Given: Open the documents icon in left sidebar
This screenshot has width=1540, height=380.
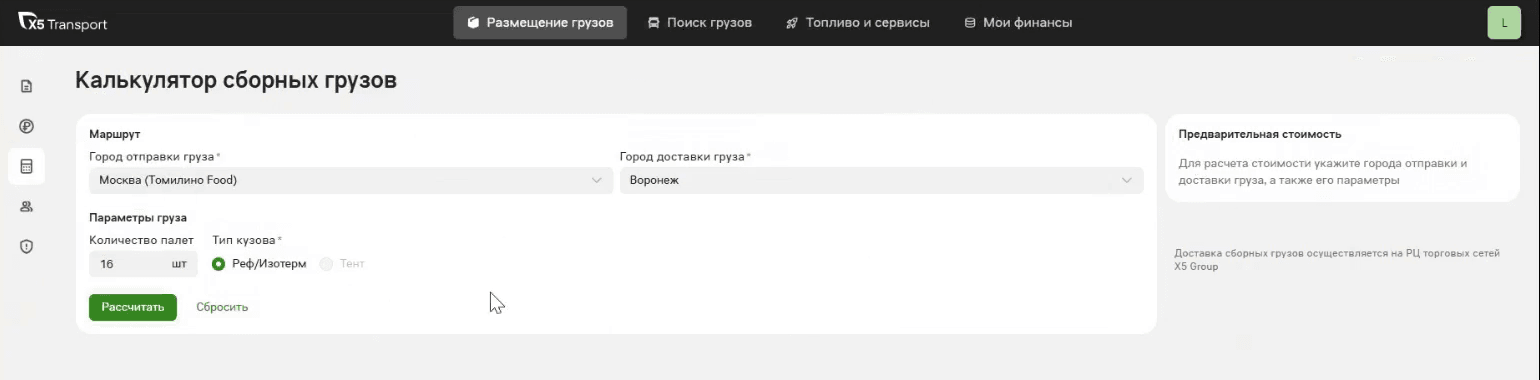Looking at the screenshot, I should coord(27,86).
